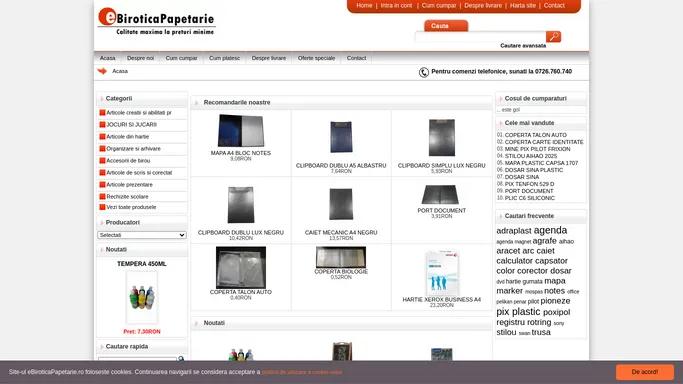Open MAPA A4 BLOC NOTES product image
The width and height of the screenshot is (683, 384).
(x=241, y=131)
